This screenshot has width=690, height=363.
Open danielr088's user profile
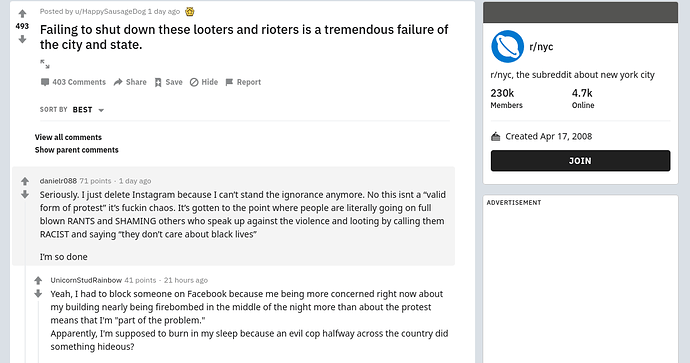(58, 181)
